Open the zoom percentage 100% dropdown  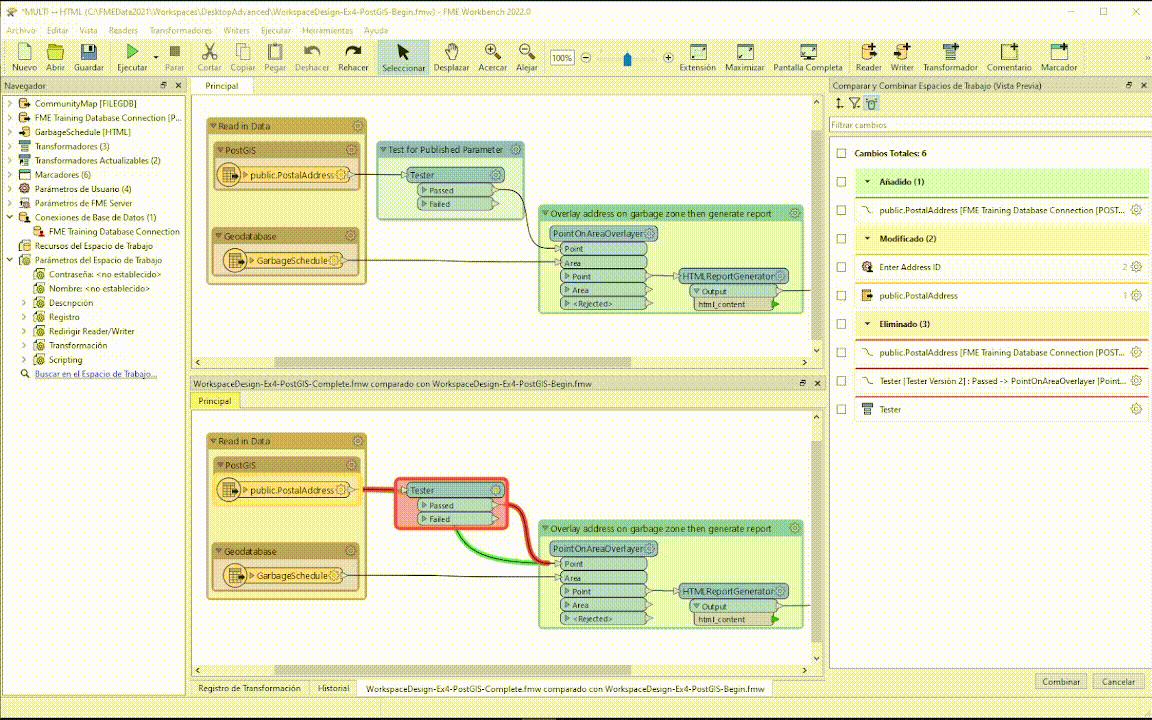click(x=562, y=59)
